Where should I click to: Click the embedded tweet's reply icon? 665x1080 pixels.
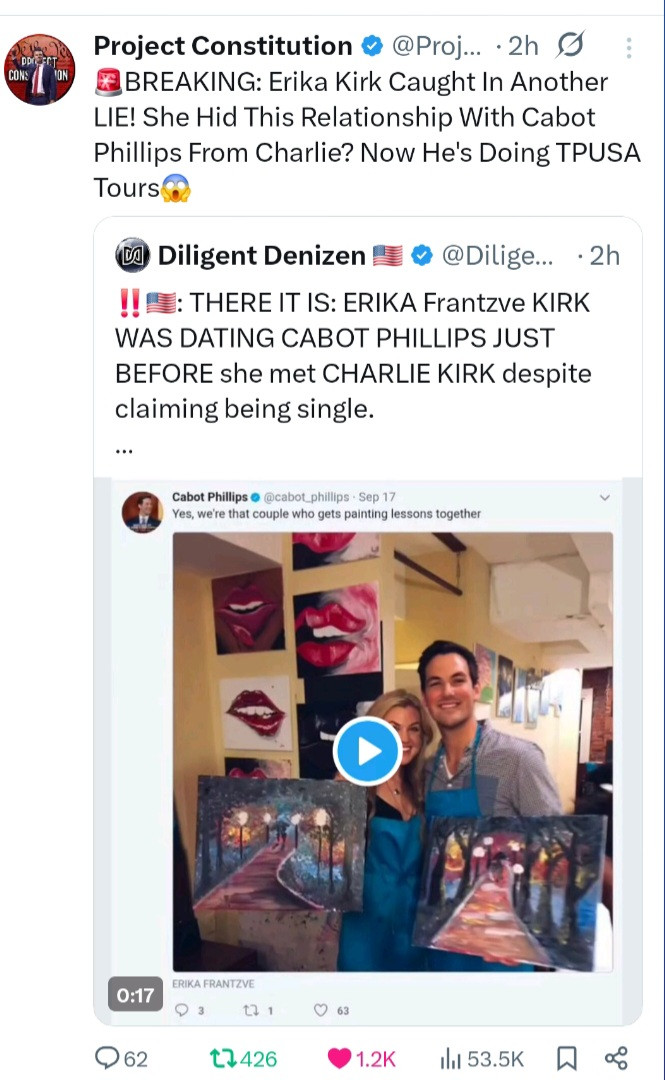[181, 1010]
